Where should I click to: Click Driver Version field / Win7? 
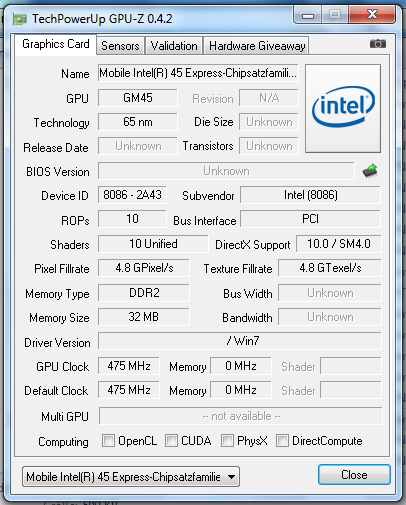coord(240,341)
